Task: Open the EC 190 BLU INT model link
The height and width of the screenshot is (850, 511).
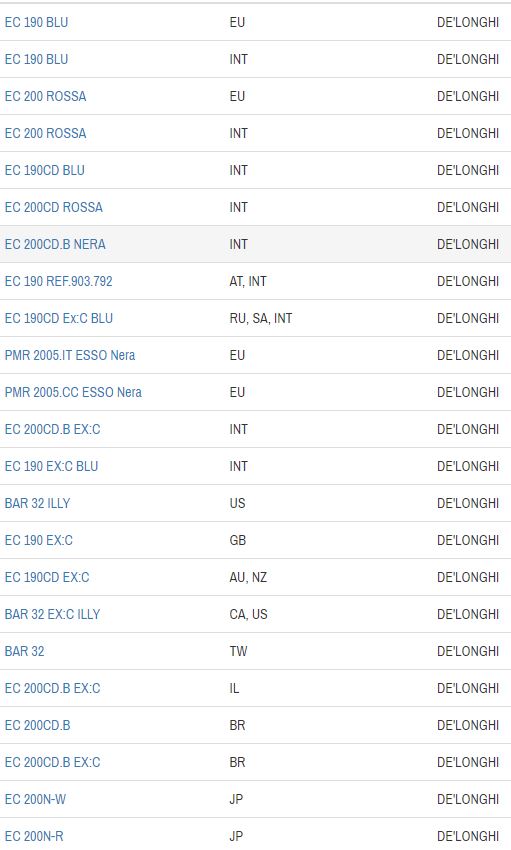Action: (36, 59)
